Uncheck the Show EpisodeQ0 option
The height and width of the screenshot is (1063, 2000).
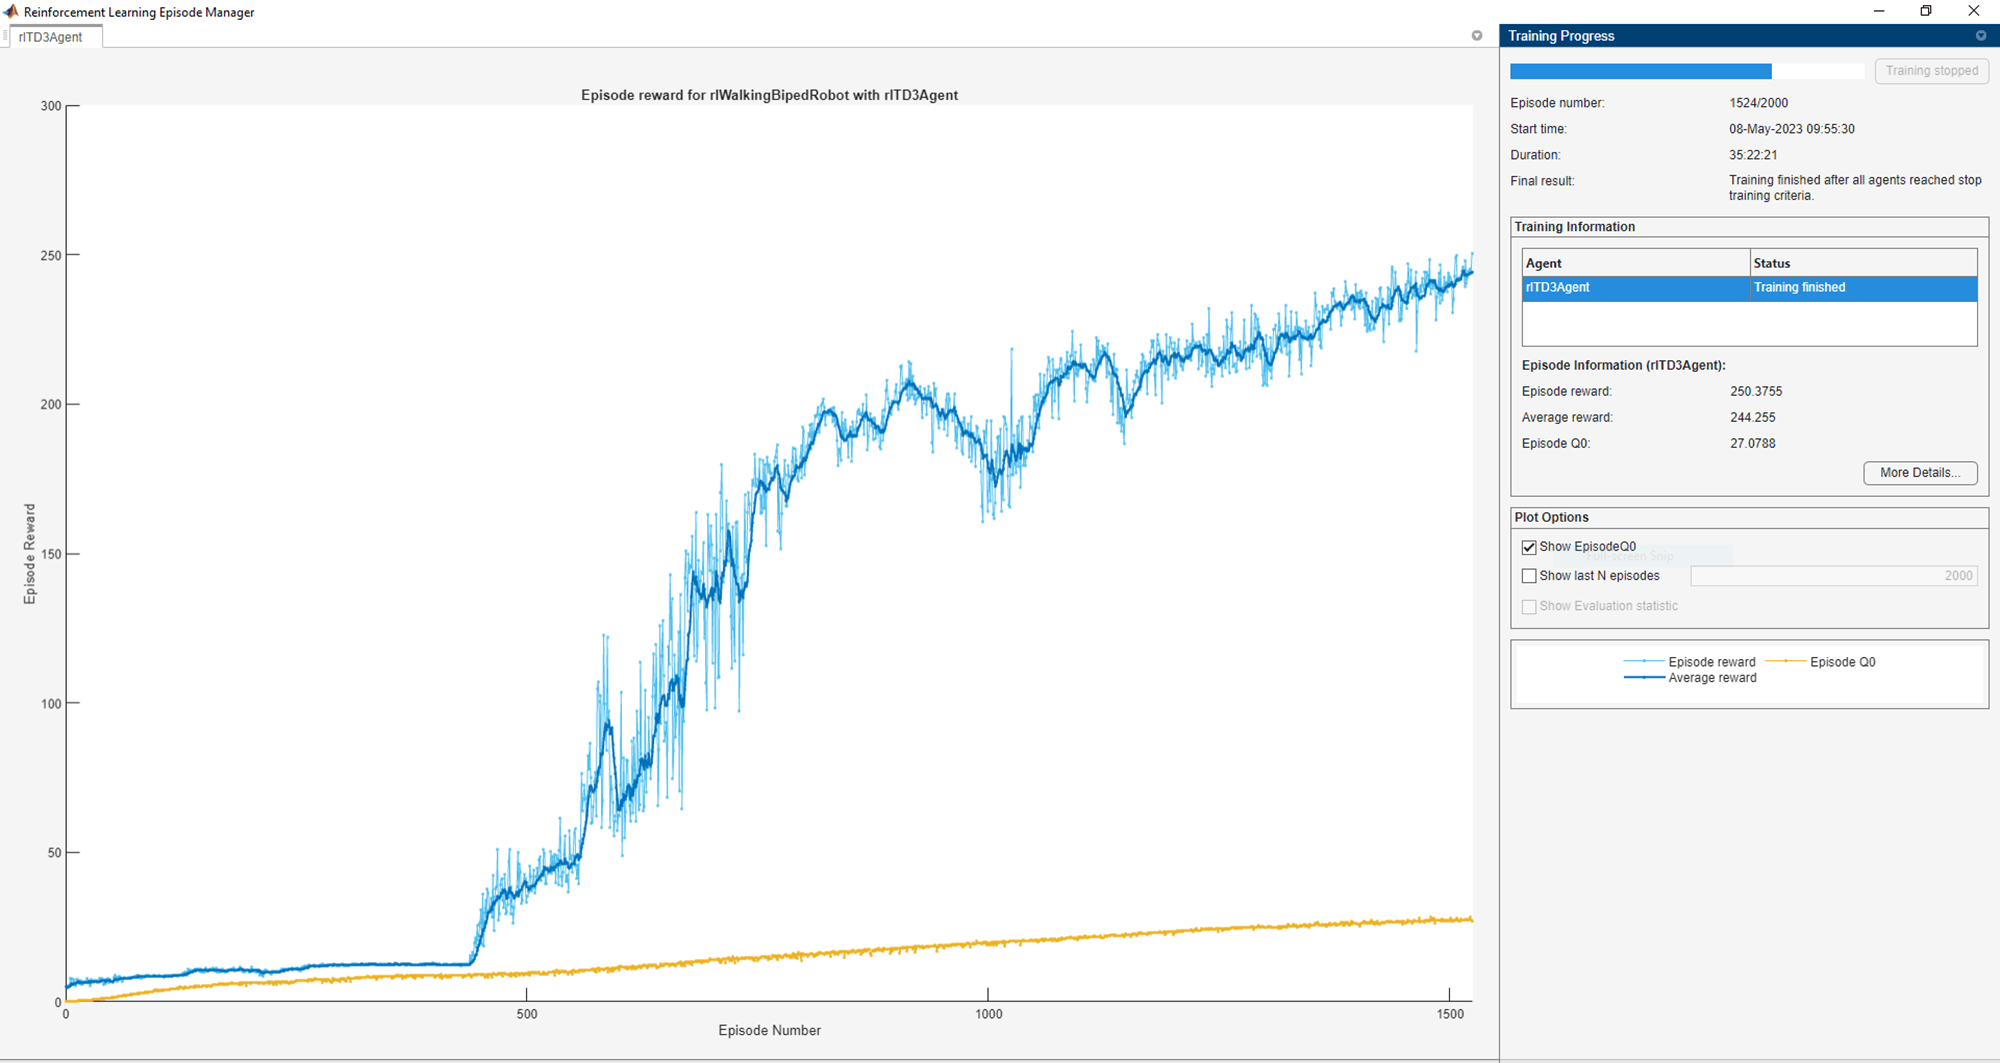pos(1529,547)
